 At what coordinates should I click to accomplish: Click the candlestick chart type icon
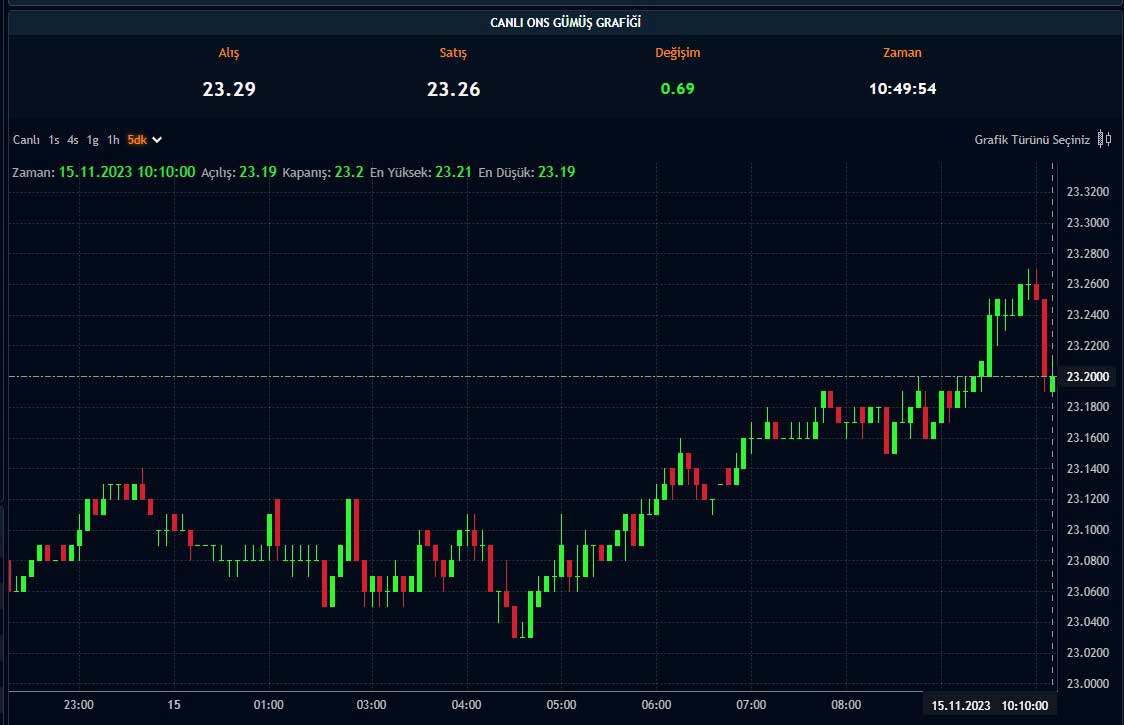(1104, 139)
